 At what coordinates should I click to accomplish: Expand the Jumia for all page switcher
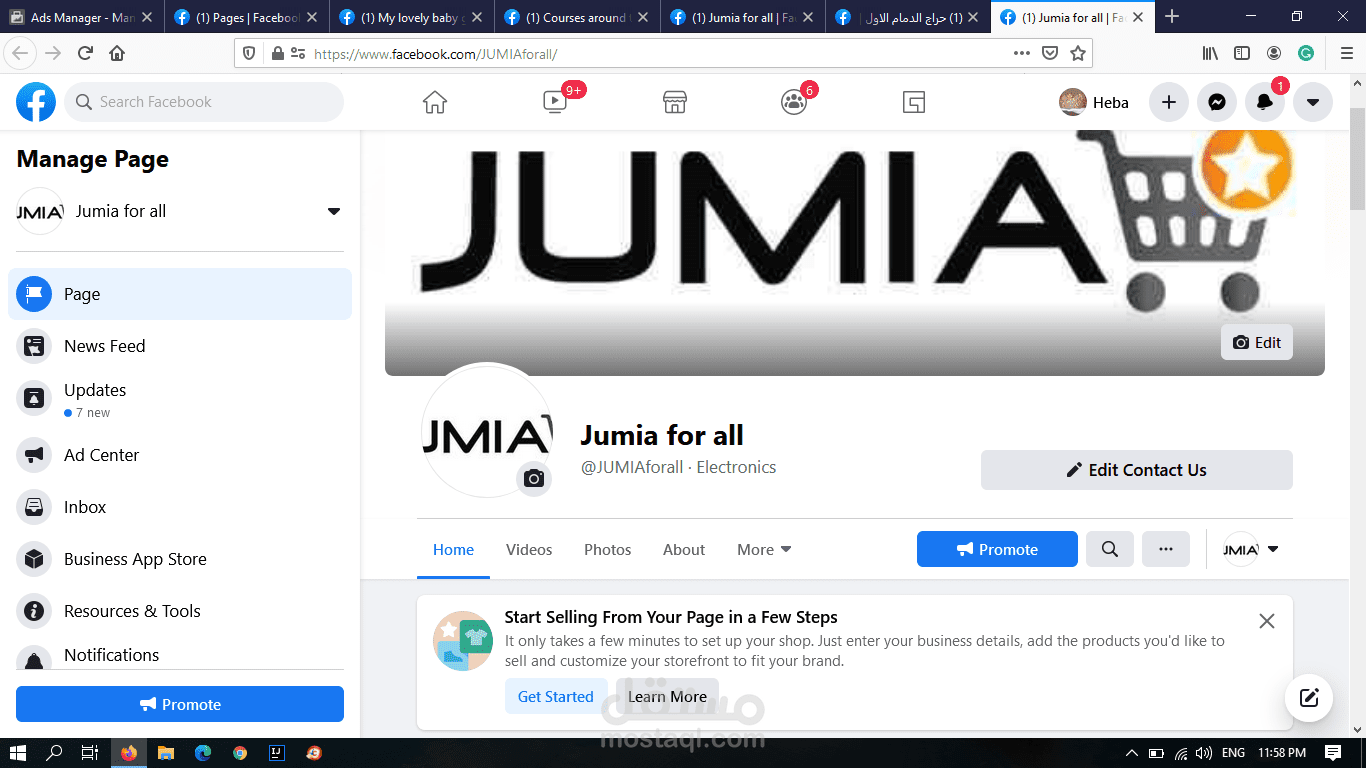coord(334,211)
